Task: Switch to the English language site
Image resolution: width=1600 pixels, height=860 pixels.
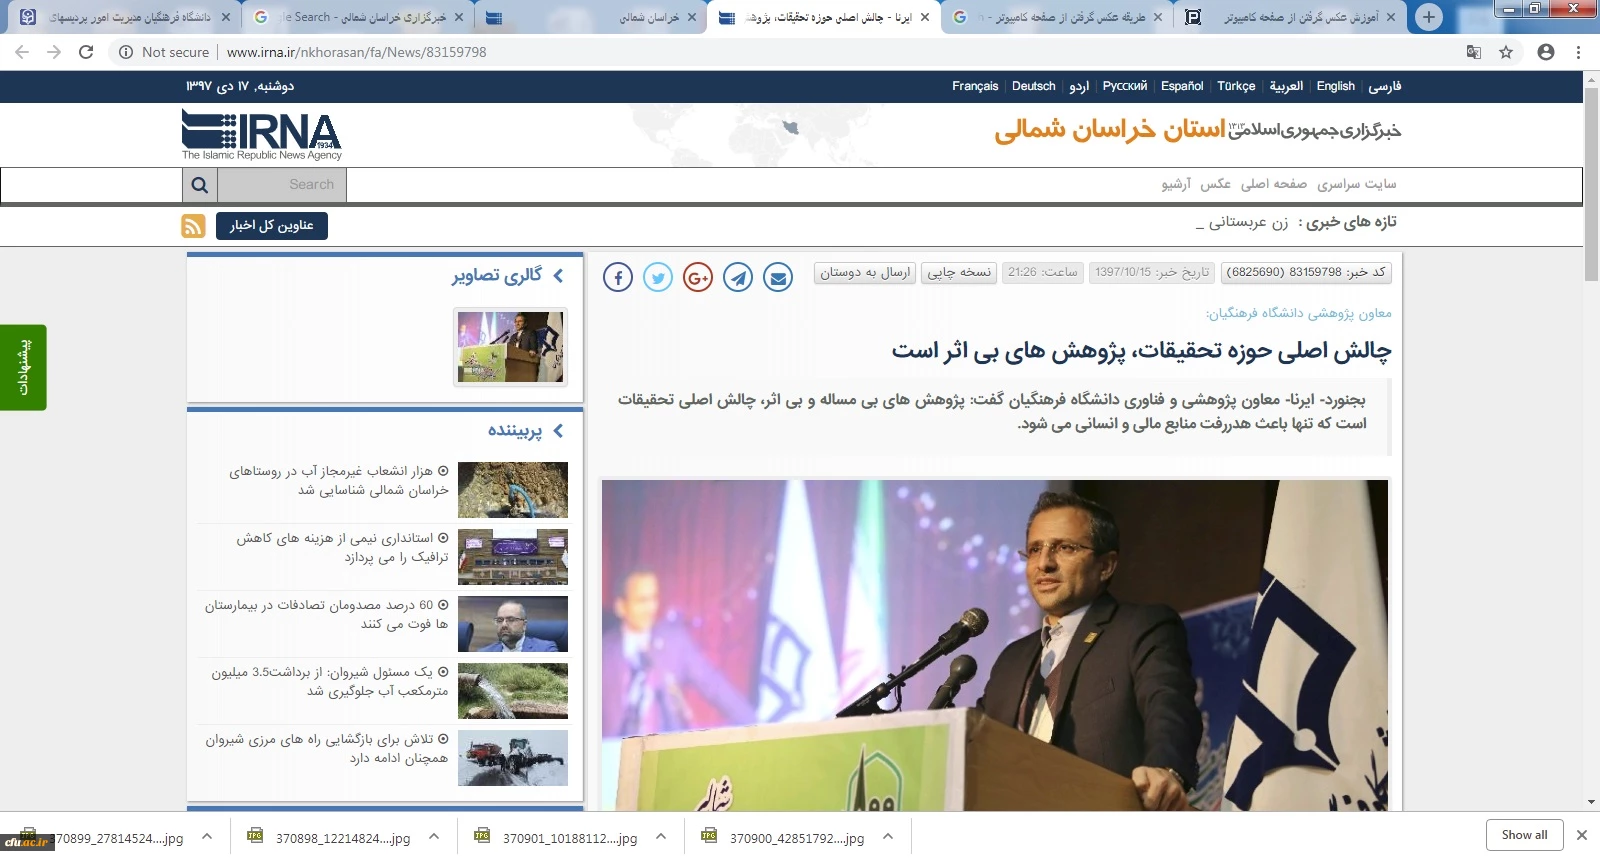Action: point(1335,86)
